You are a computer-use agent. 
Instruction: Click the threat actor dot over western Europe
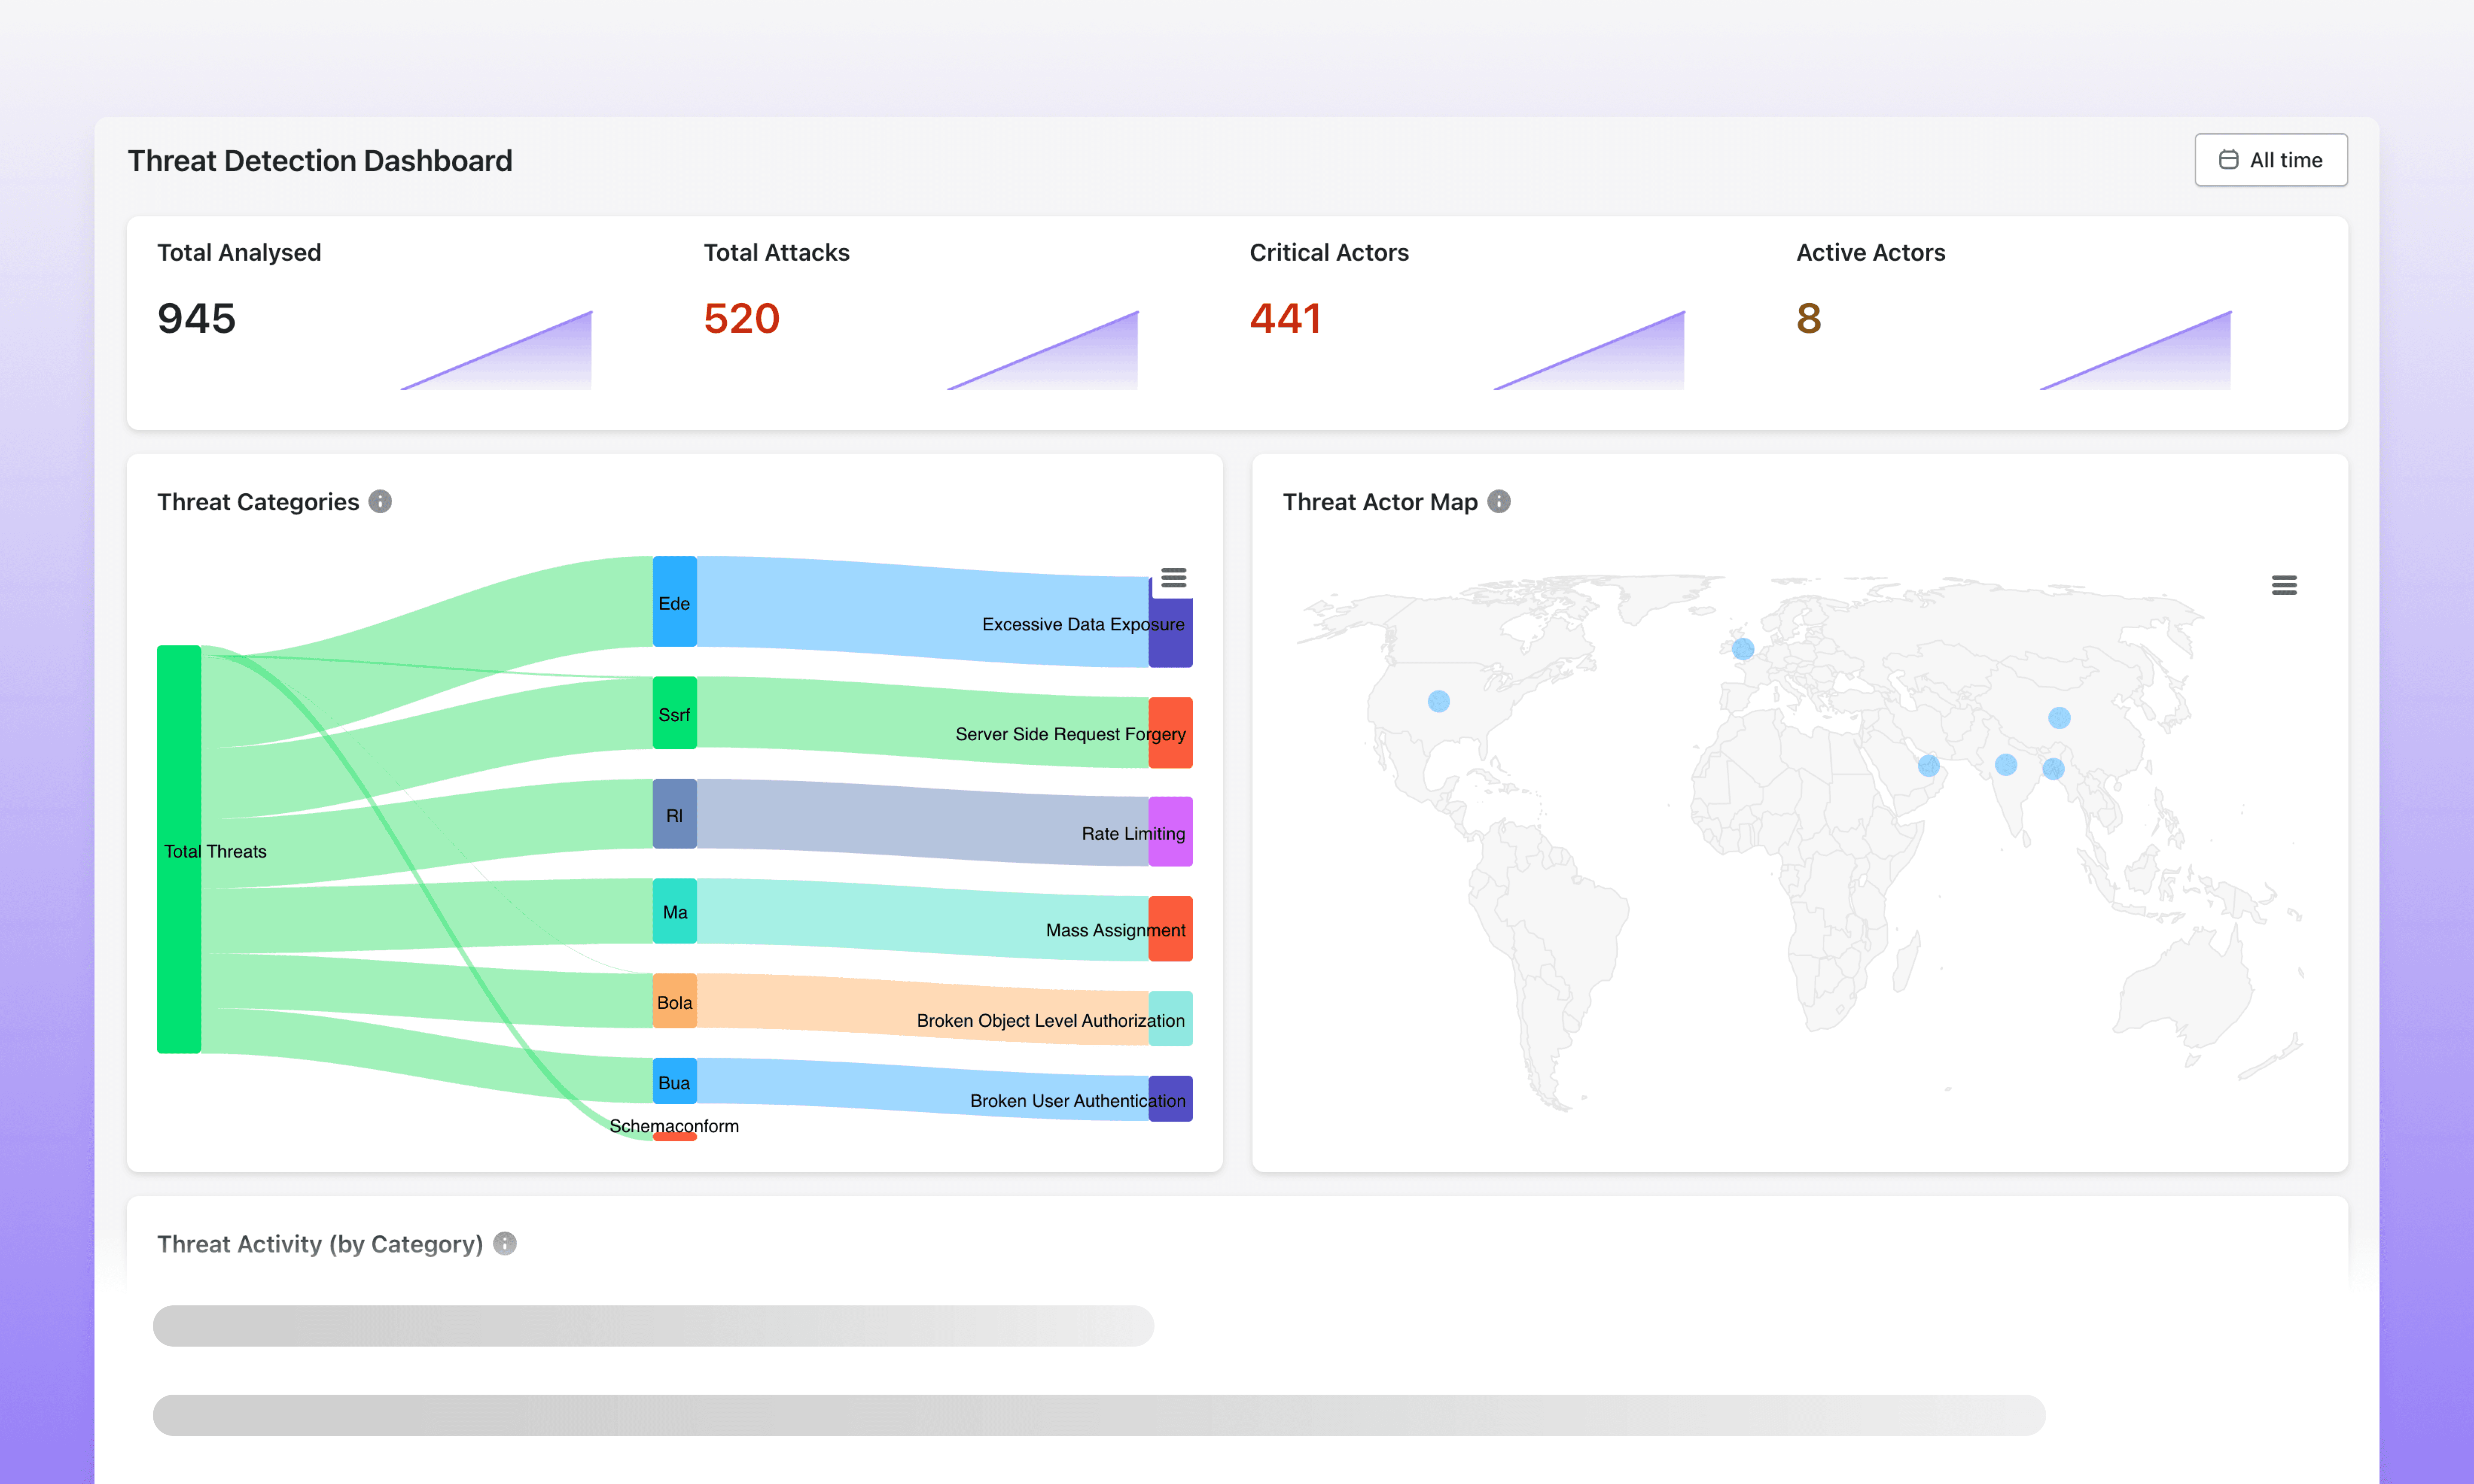pos(1742,649)
